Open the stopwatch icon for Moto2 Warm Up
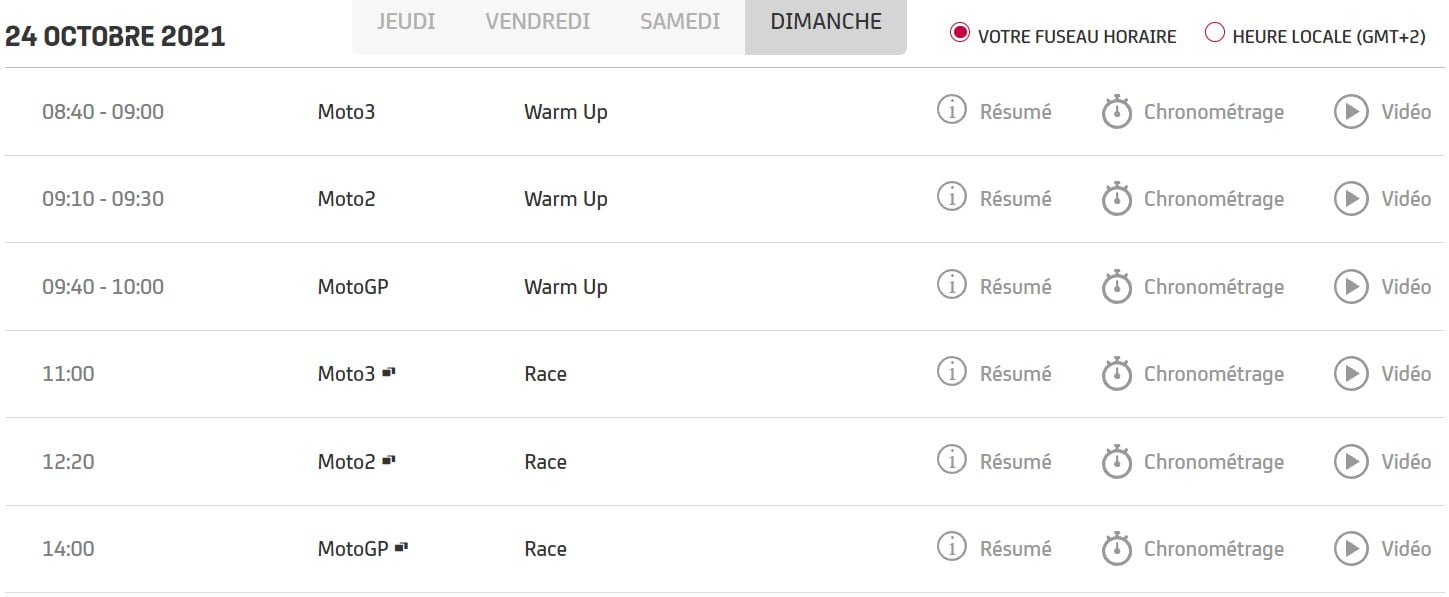 (x=1116, y=199)
